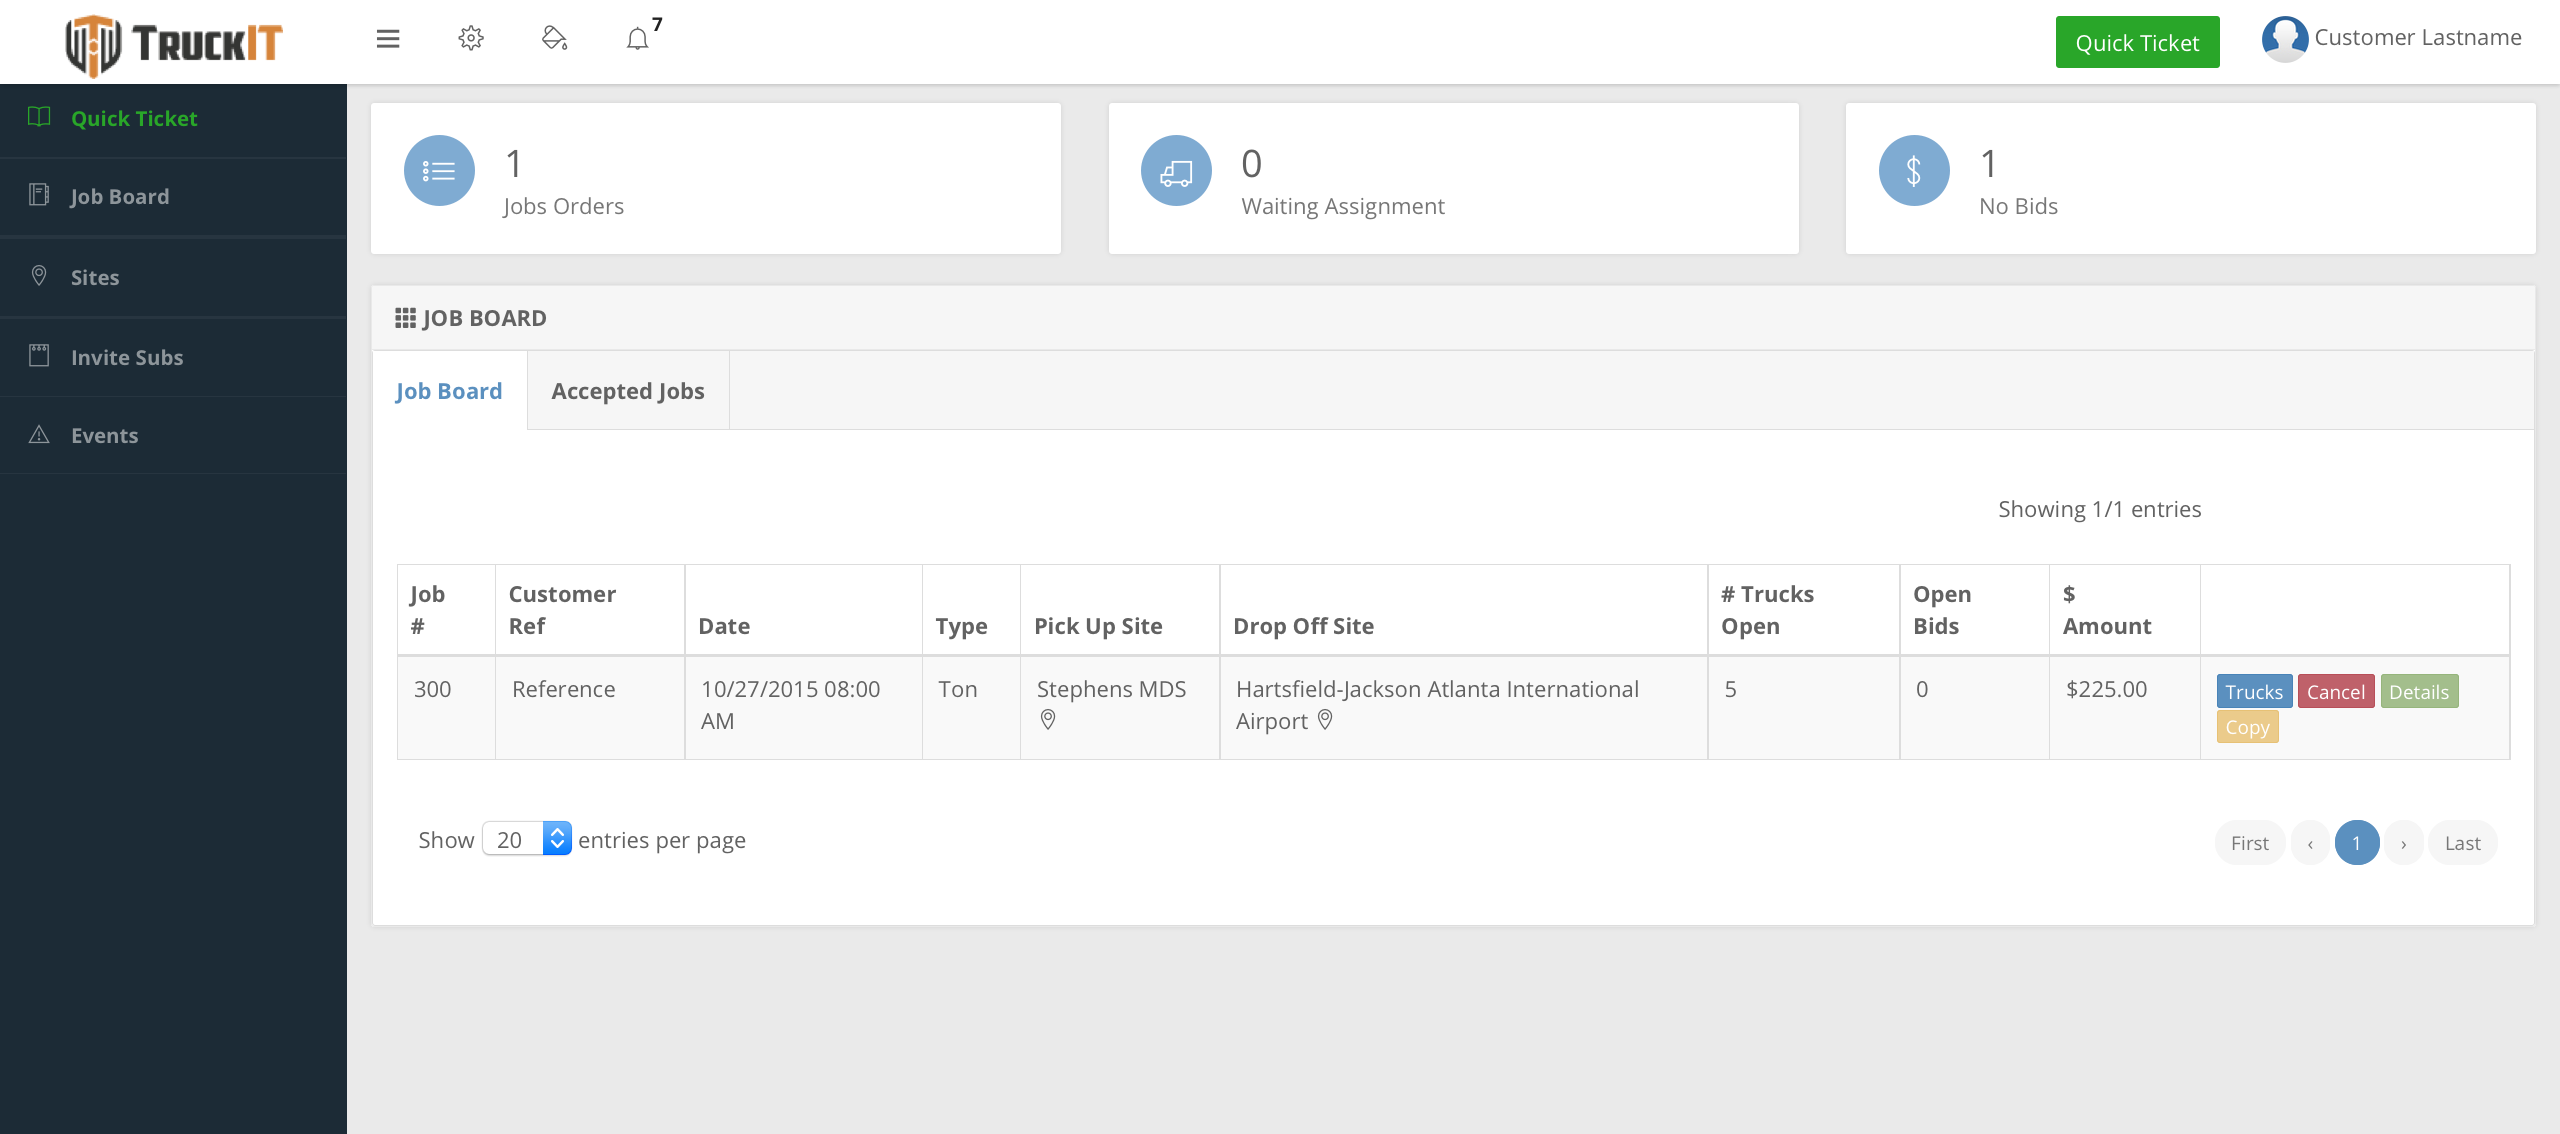The image size is (2560, 1134).
Task: Click the Waiting Assignment truck icon
Action: tap(1176, 171)
